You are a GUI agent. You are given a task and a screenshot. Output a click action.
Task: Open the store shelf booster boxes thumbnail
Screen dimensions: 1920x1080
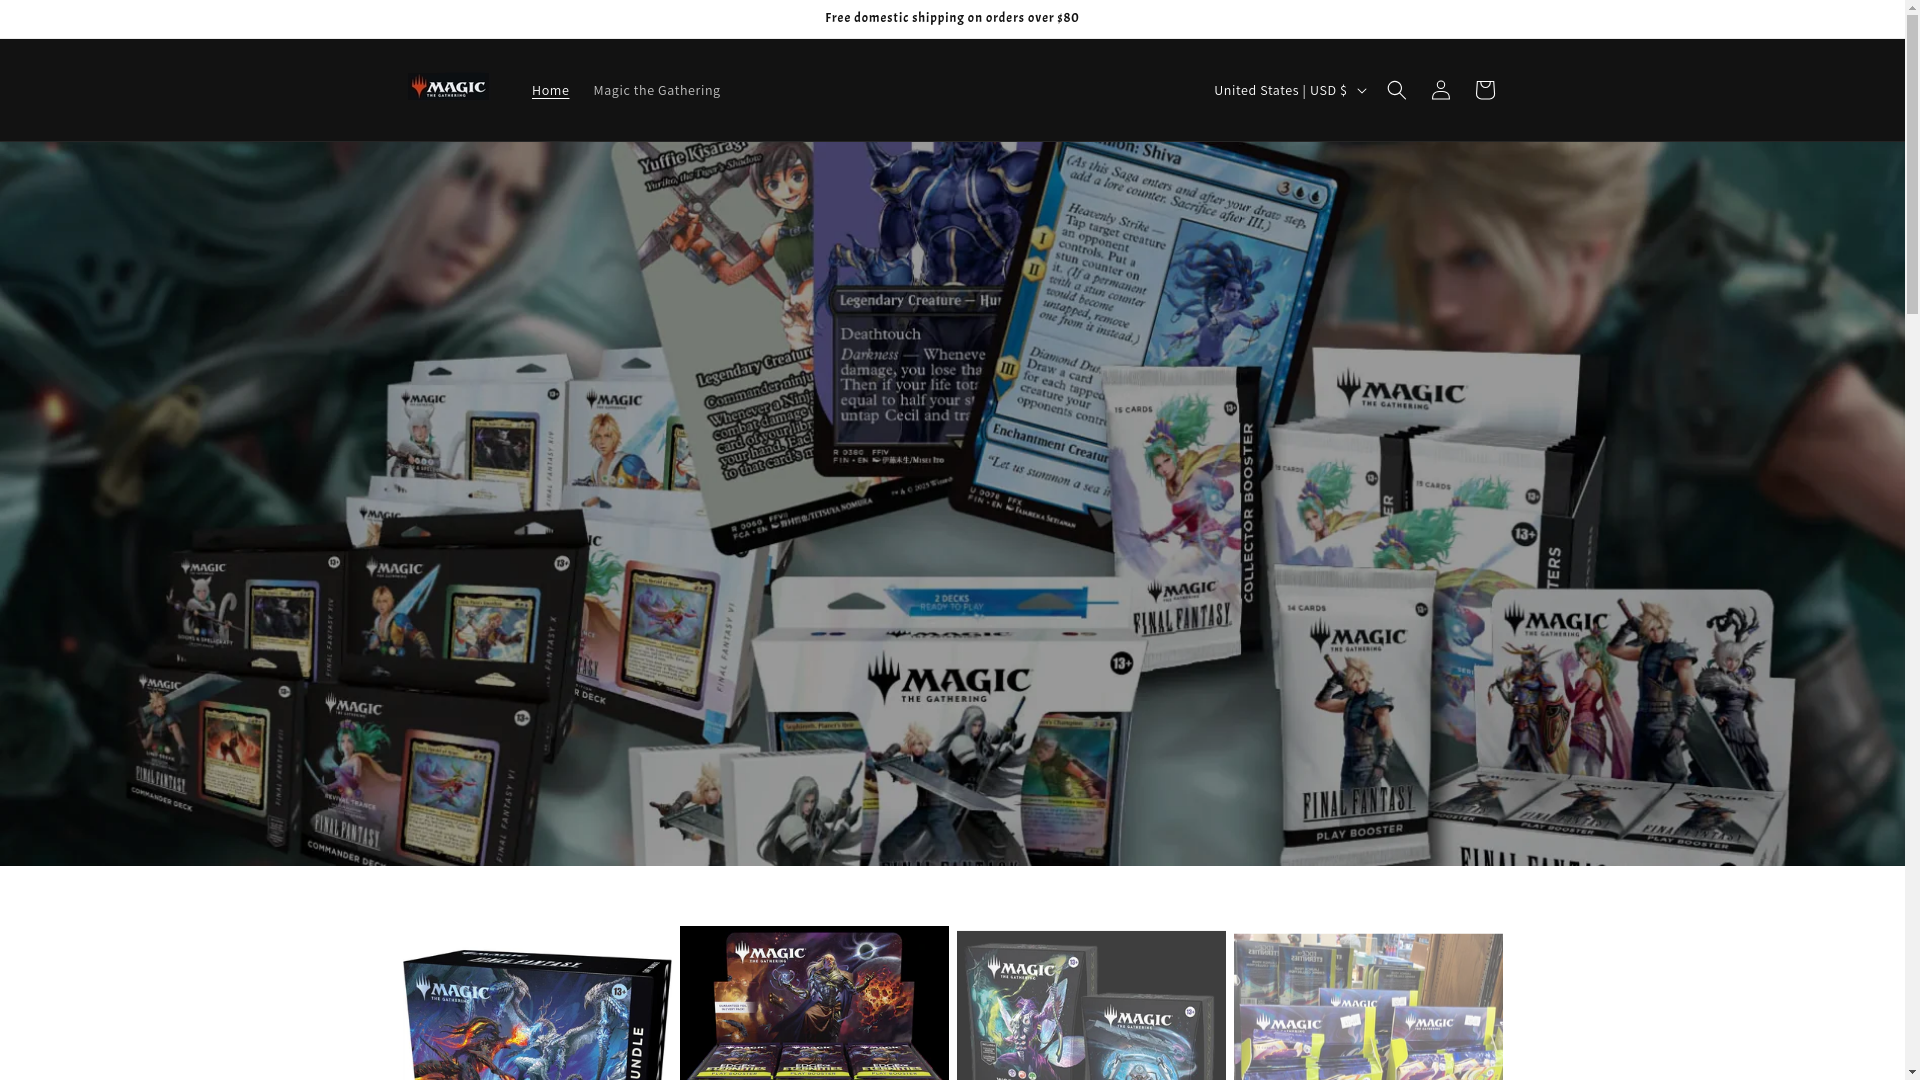point(1368,1005)
